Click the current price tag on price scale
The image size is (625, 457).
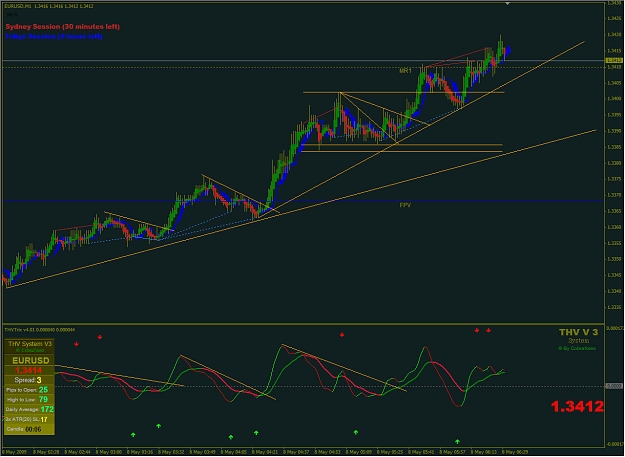point(614,61)
